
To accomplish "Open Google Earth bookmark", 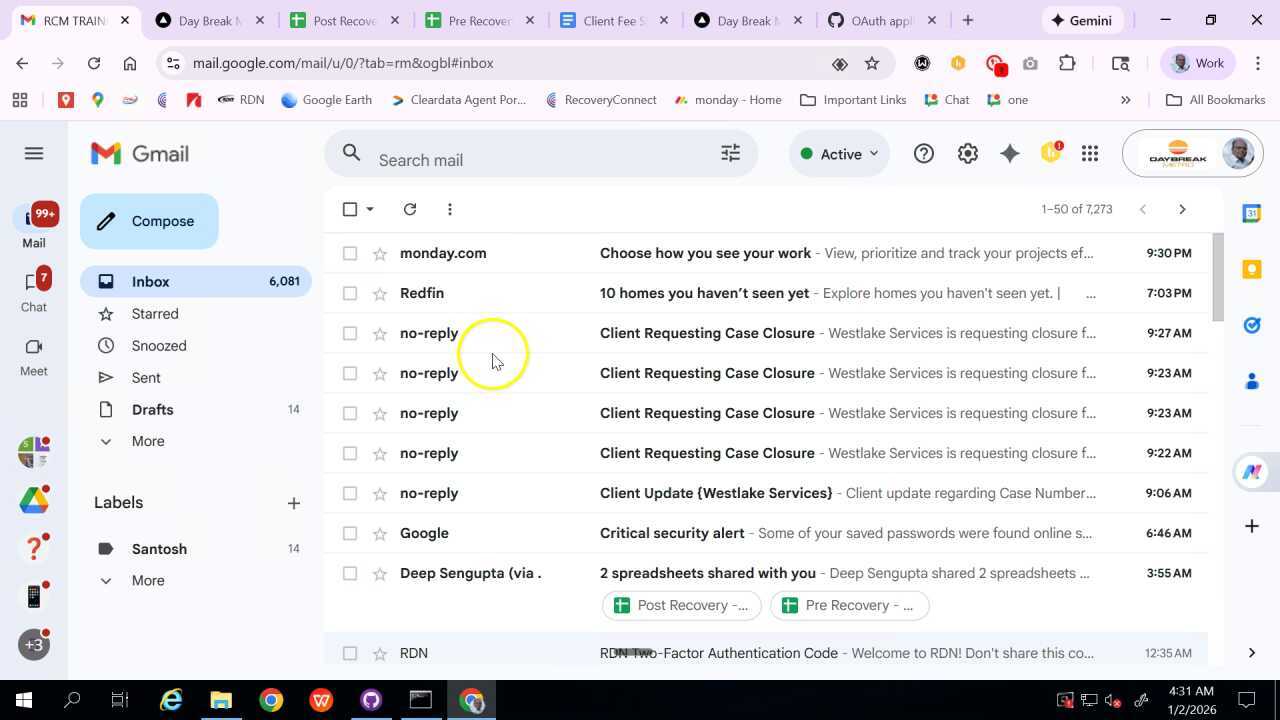I will [x=326, y=100].
